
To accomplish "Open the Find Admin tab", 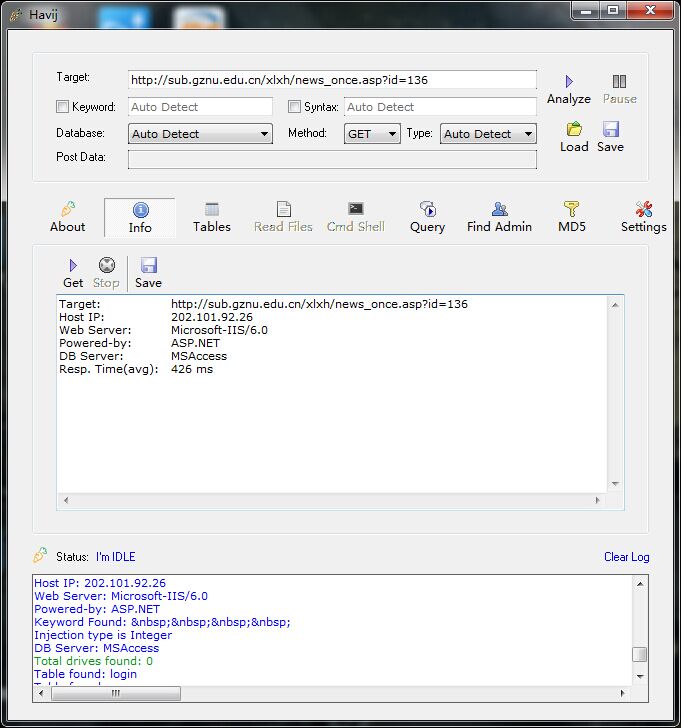I will pyautogui.click(x=499, y=217).
